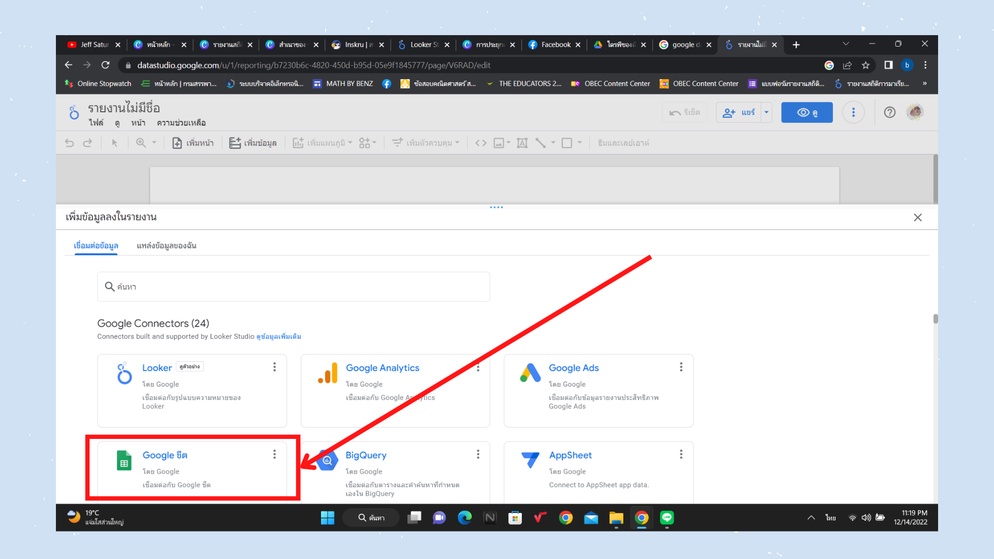Open the user account avatar
Viewport: 994px width, 559px height.
point(915,112)
